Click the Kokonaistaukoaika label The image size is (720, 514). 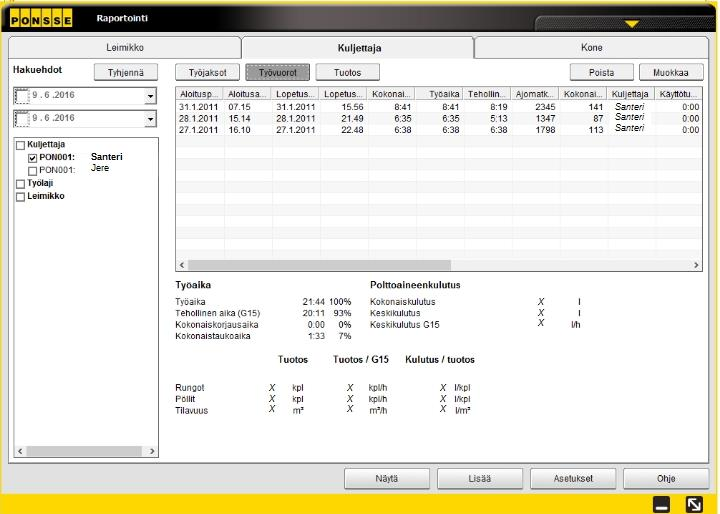(x=213, y=336)
